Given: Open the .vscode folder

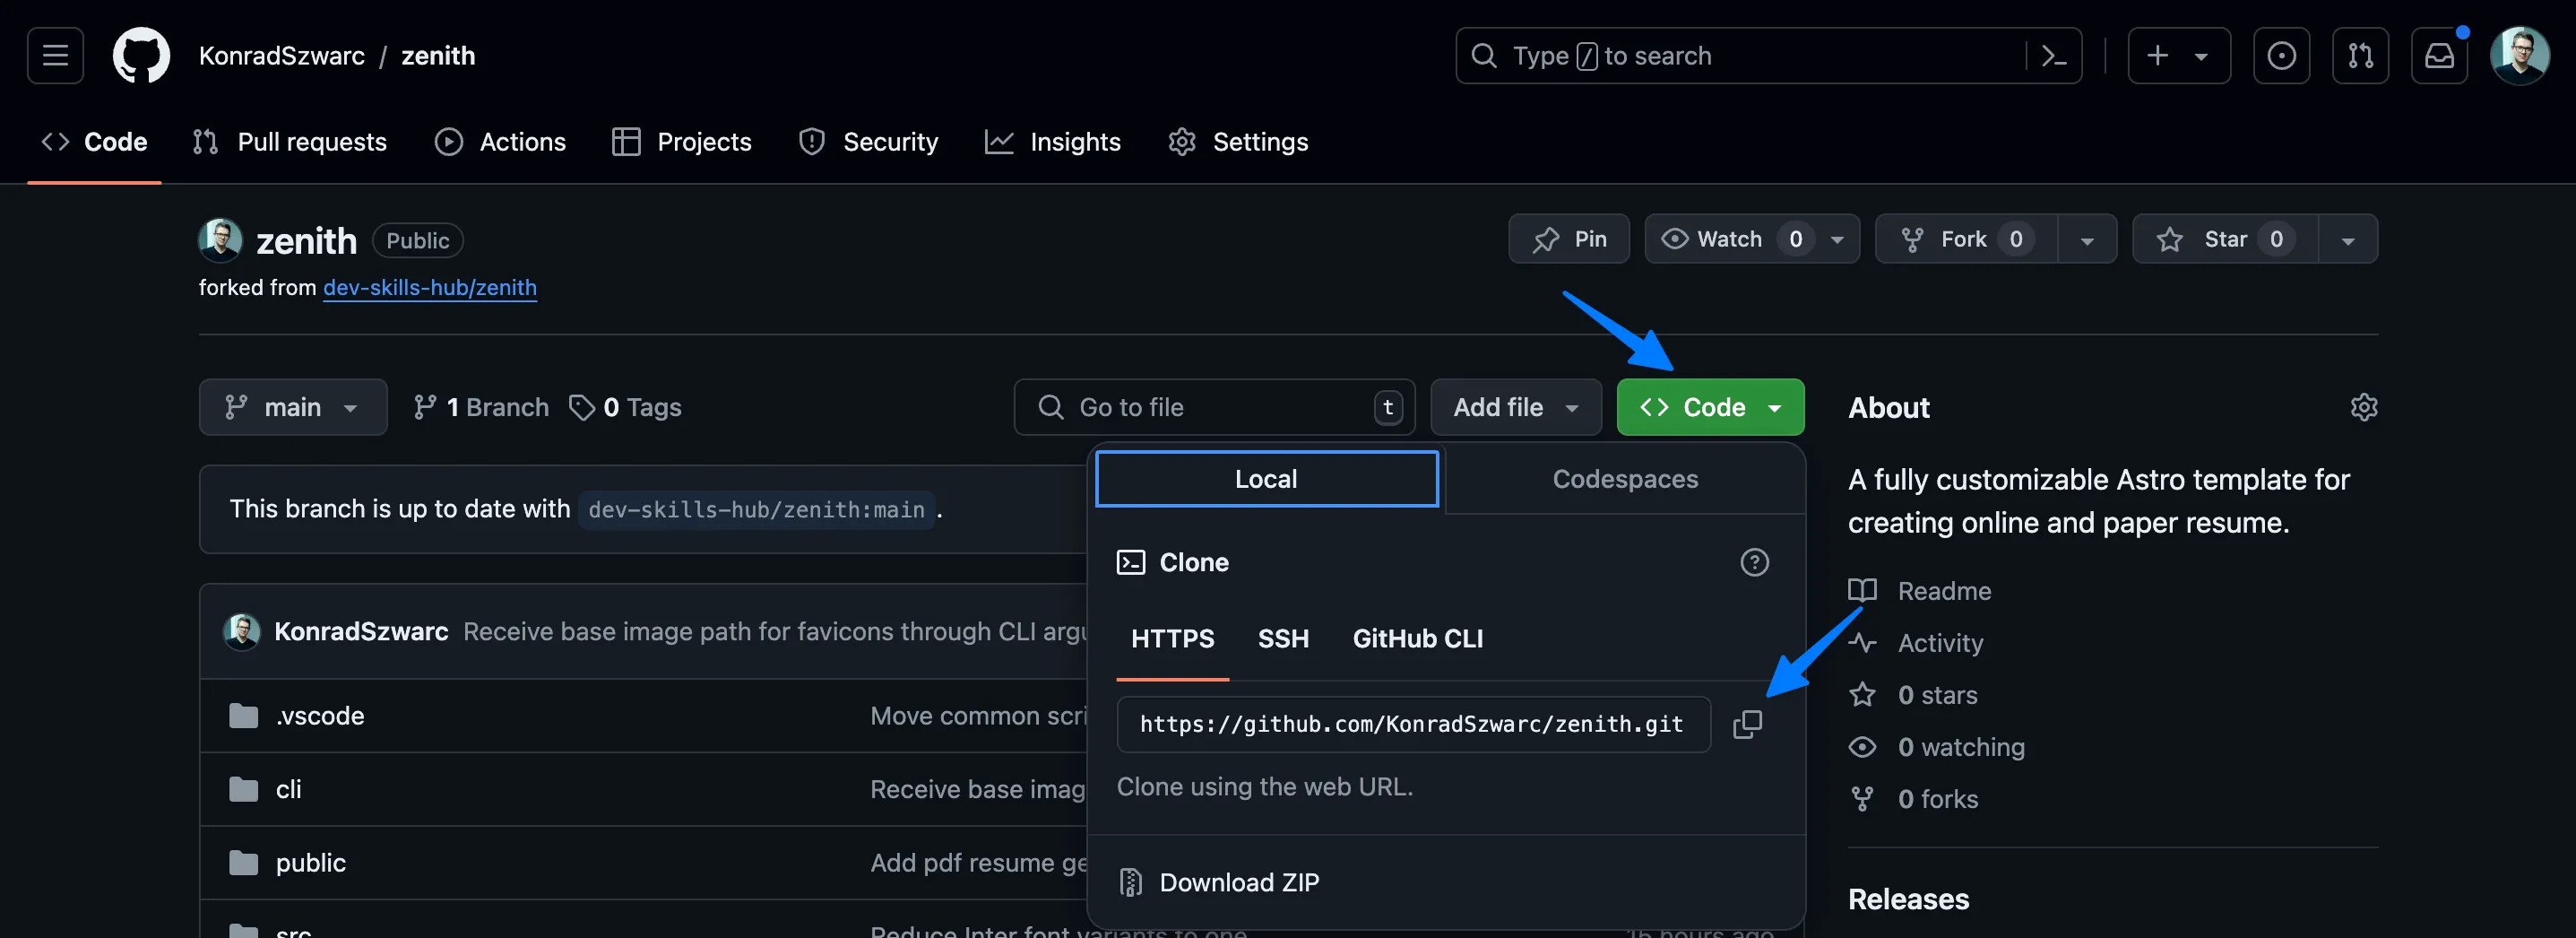Looking at the screenshot, I should 320,716.
